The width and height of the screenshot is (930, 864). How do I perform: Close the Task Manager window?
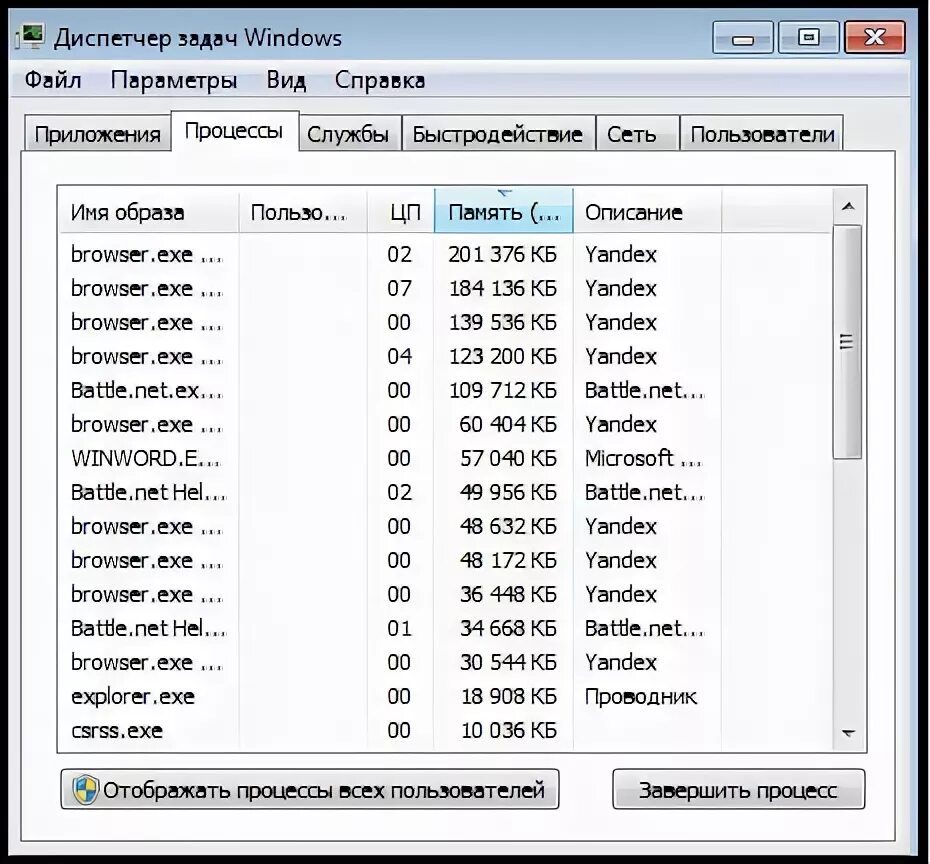875,37
